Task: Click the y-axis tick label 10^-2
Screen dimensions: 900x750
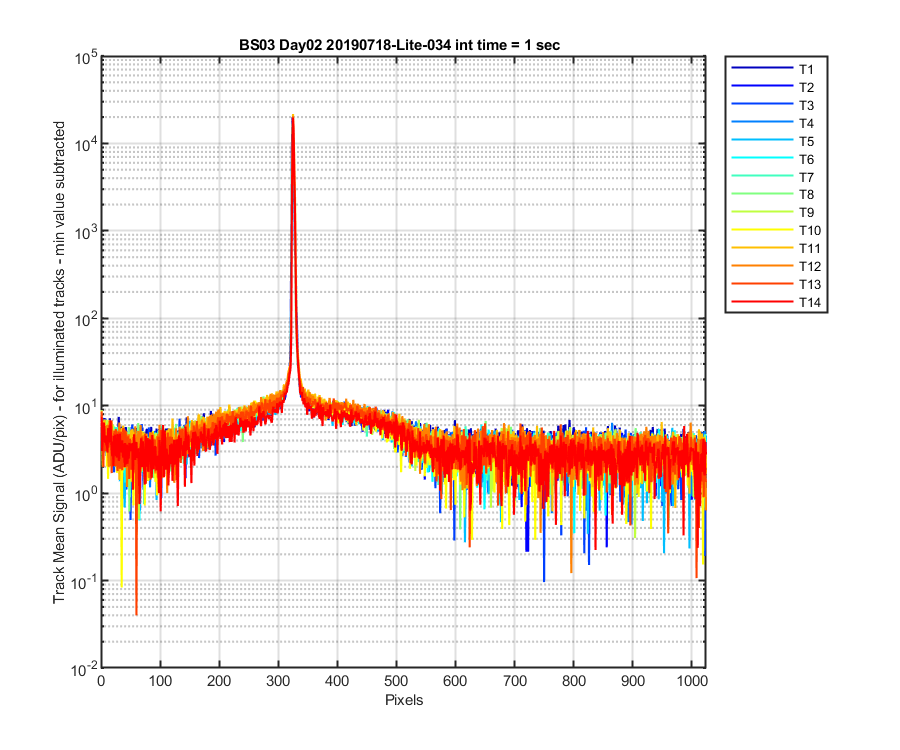Action: click(x=84, y=669)
